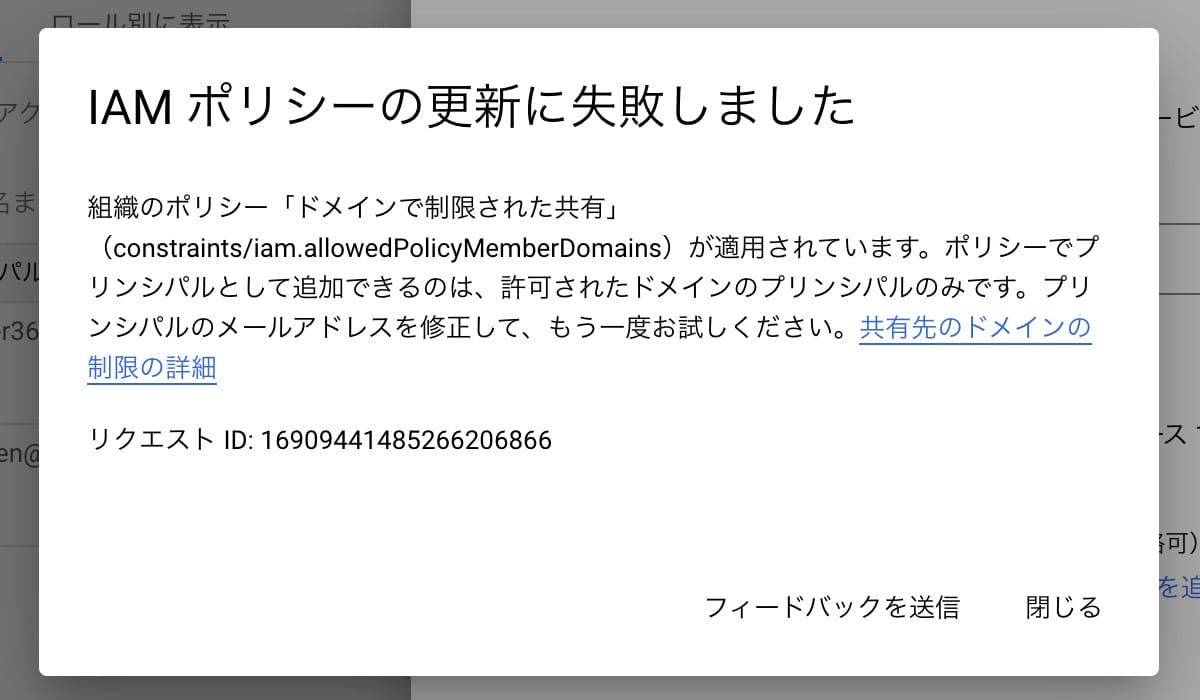This screenshot has width=1200, height=700.
Task: Select the request ID number 16909441485266206866
Action: [x=407, y=440]
